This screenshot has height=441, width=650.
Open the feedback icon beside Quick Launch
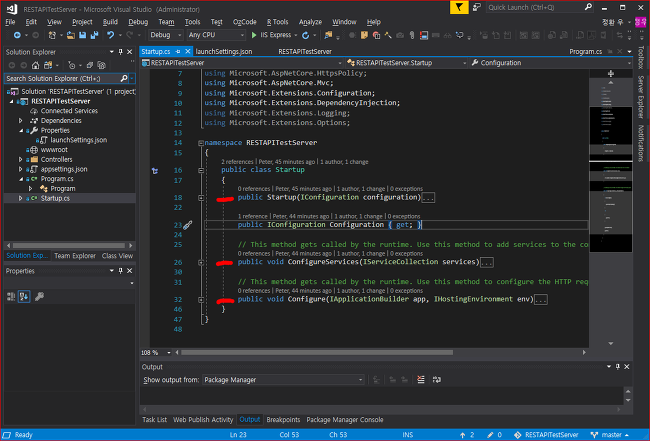(x=477, y=7)
